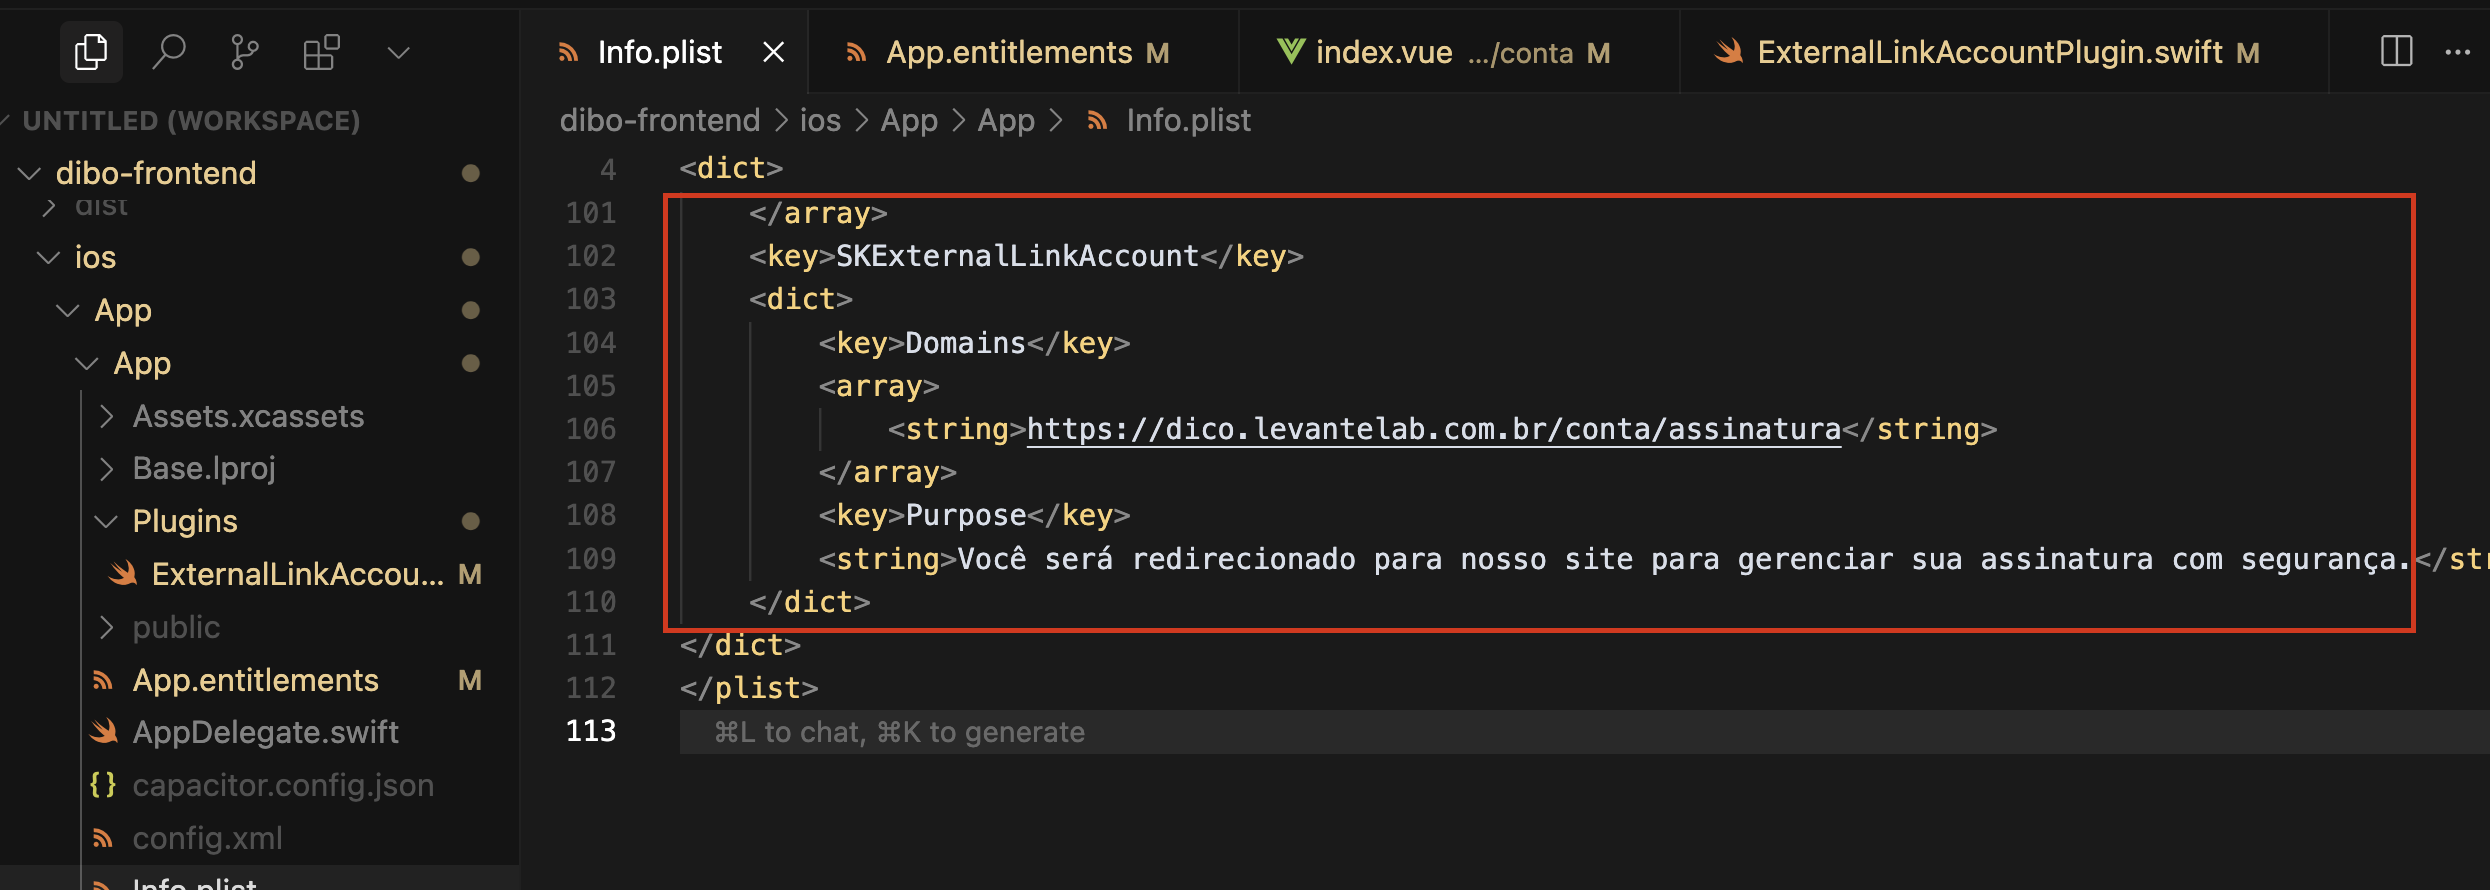Collapse the ios folder
This screenshot has width=2490, height=890.
[x=48, y=258]
